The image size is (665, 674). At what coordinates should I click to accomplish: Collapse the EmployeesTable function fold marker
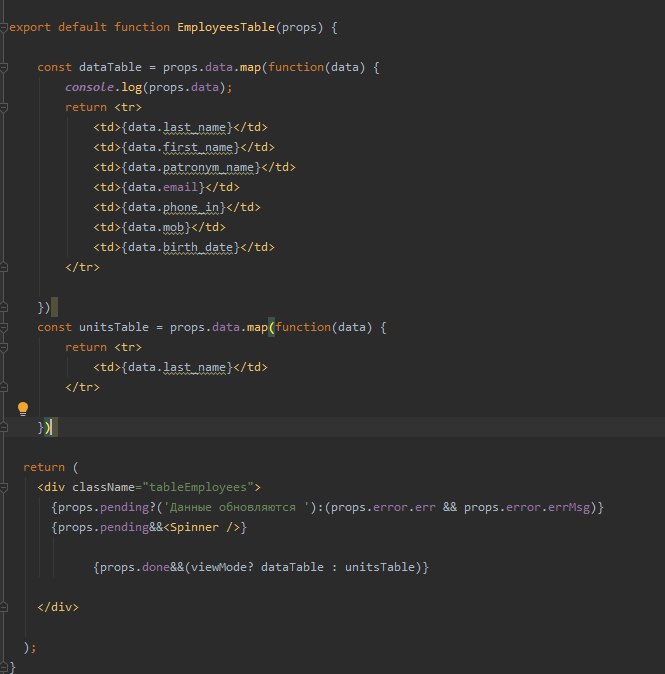3,28
